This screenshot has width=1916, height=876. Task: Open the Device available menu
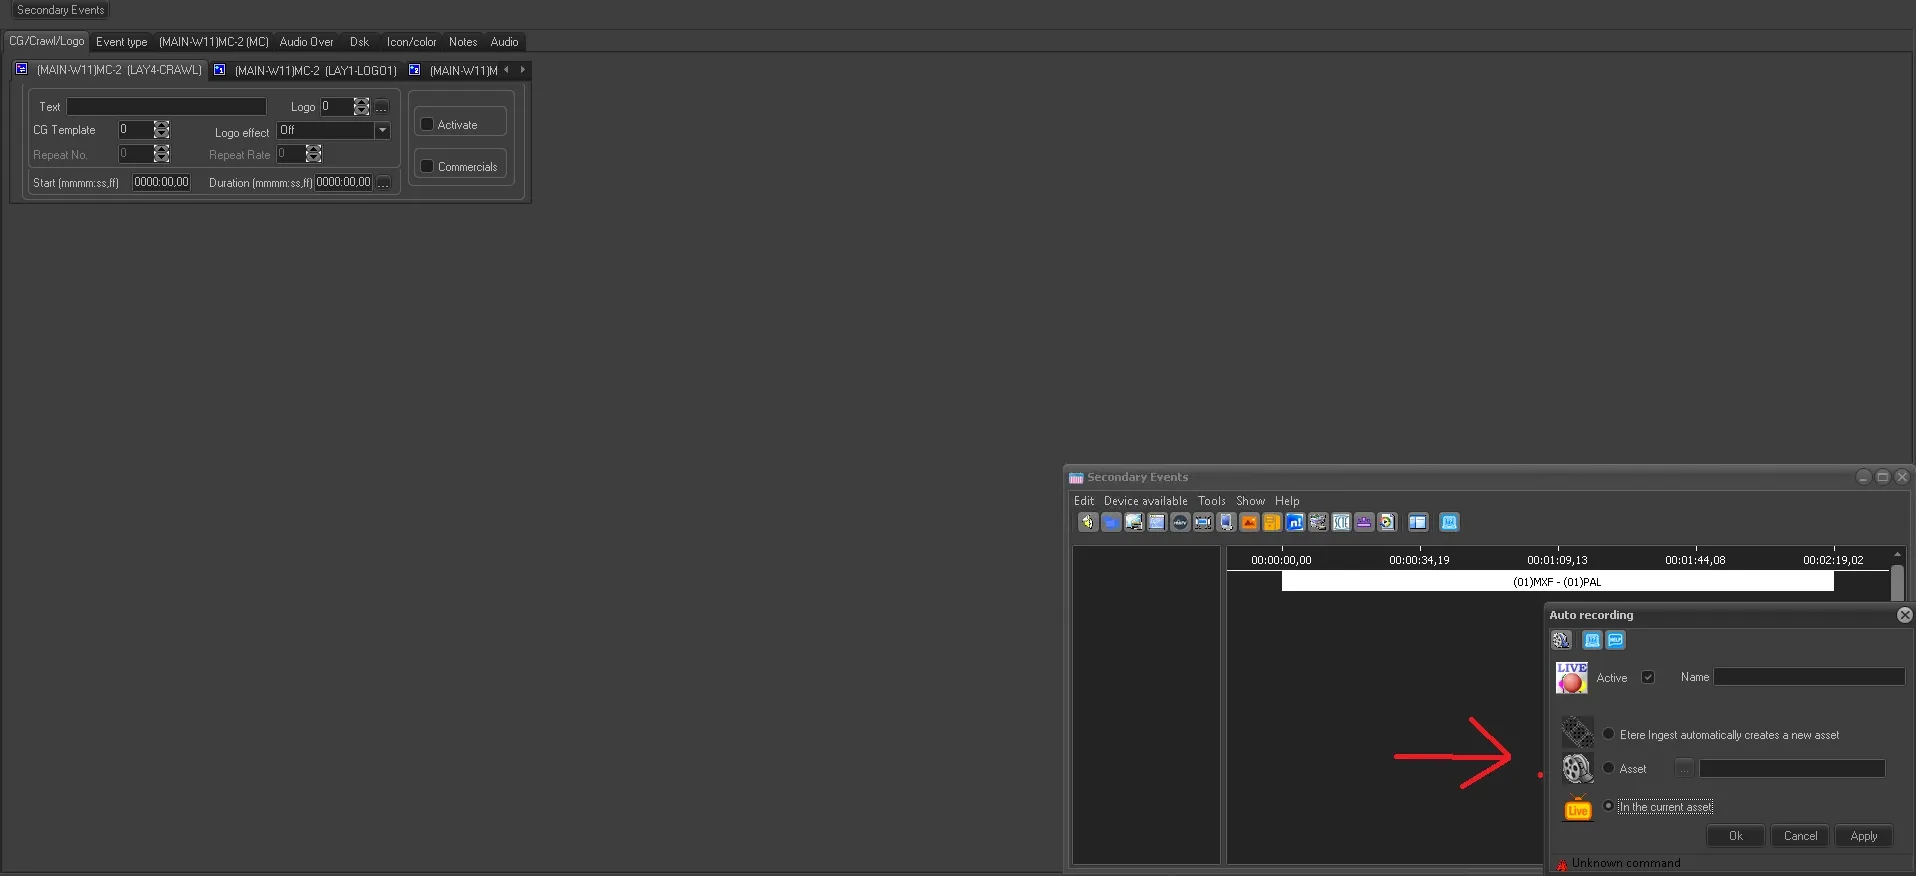(1145, 501)
